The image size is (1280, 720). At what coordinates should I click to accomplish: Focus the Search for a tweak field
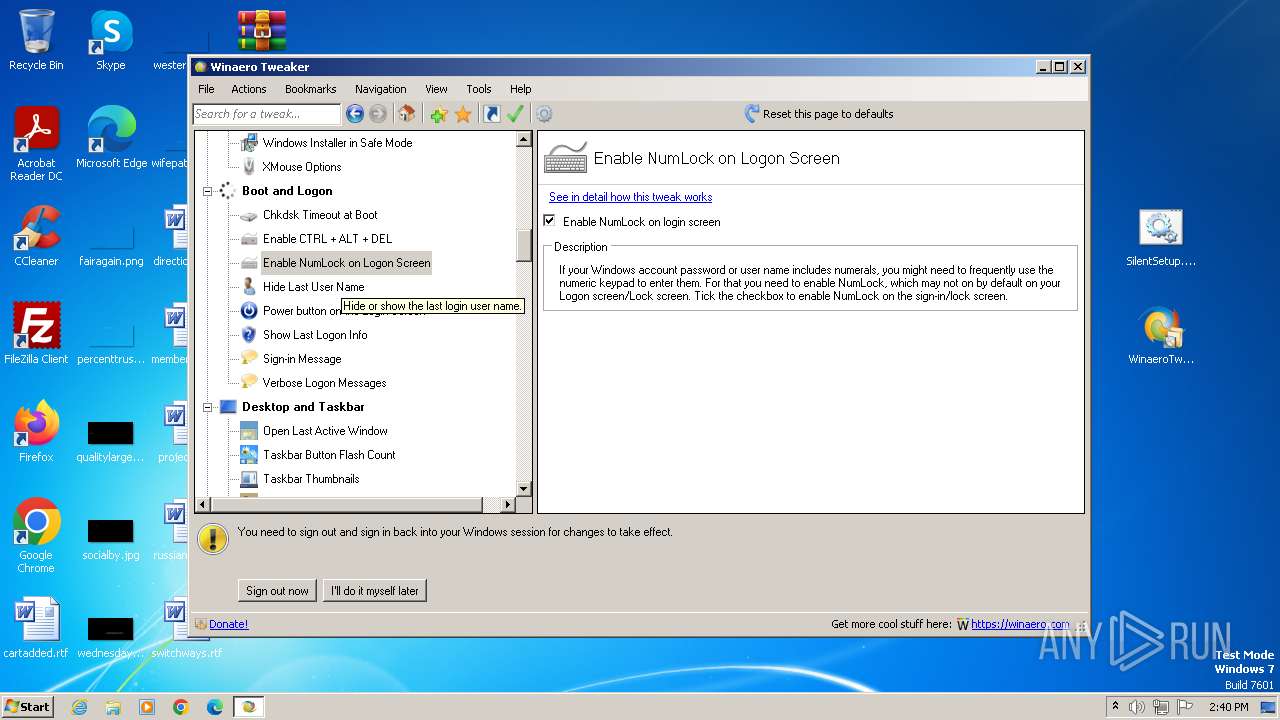click(x=267, y=114)
